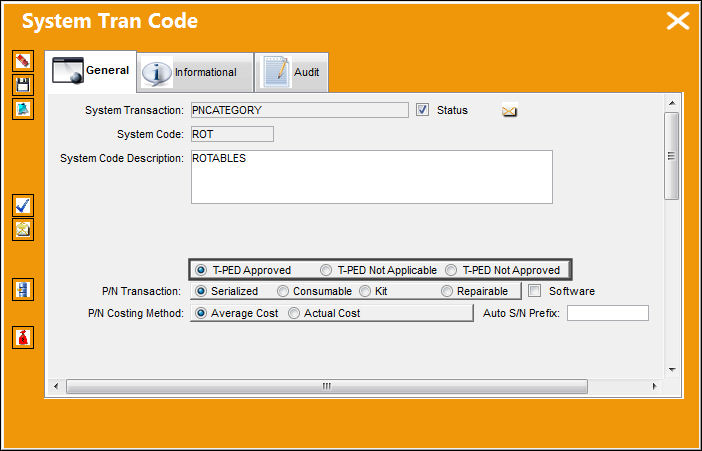The height and width of the screenshot is (451, 702).
Task: Click the horizontal scrollbar thumb
Action: tap(327, 386)
